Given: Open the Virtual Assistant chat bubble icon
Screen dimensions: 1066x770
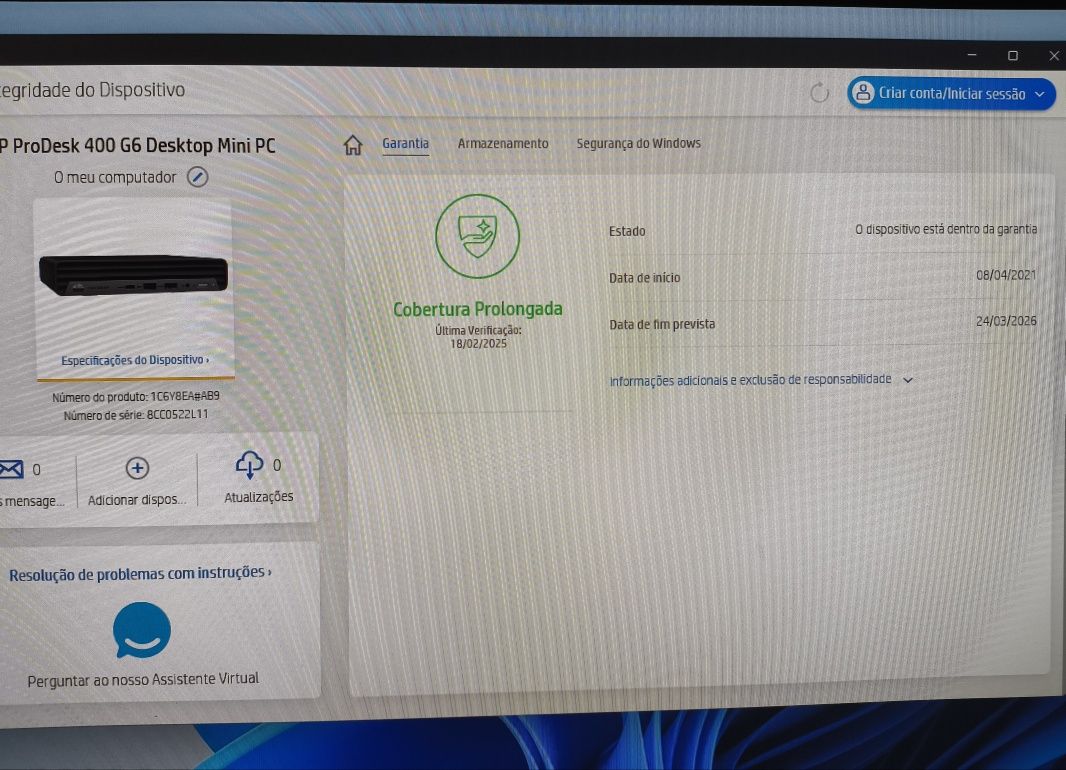Looking at the screenshot, I should click(x=141, y=631).
